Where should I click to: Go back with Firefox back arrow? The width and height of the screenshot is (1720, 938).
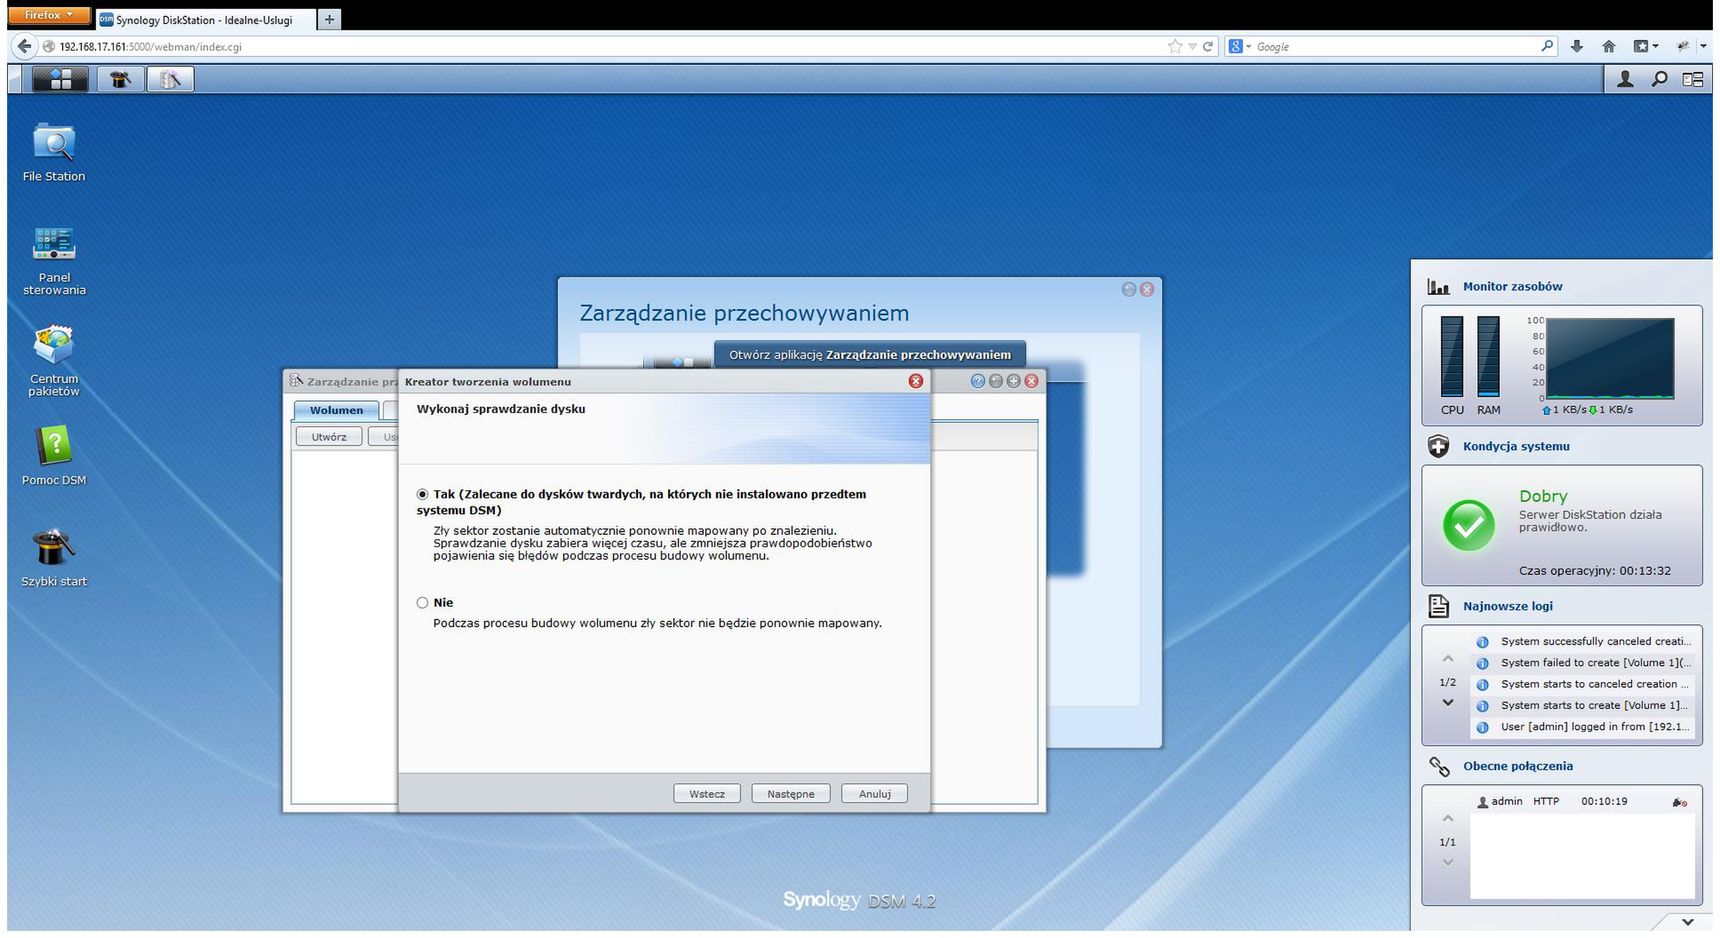(x=25, y=46)
